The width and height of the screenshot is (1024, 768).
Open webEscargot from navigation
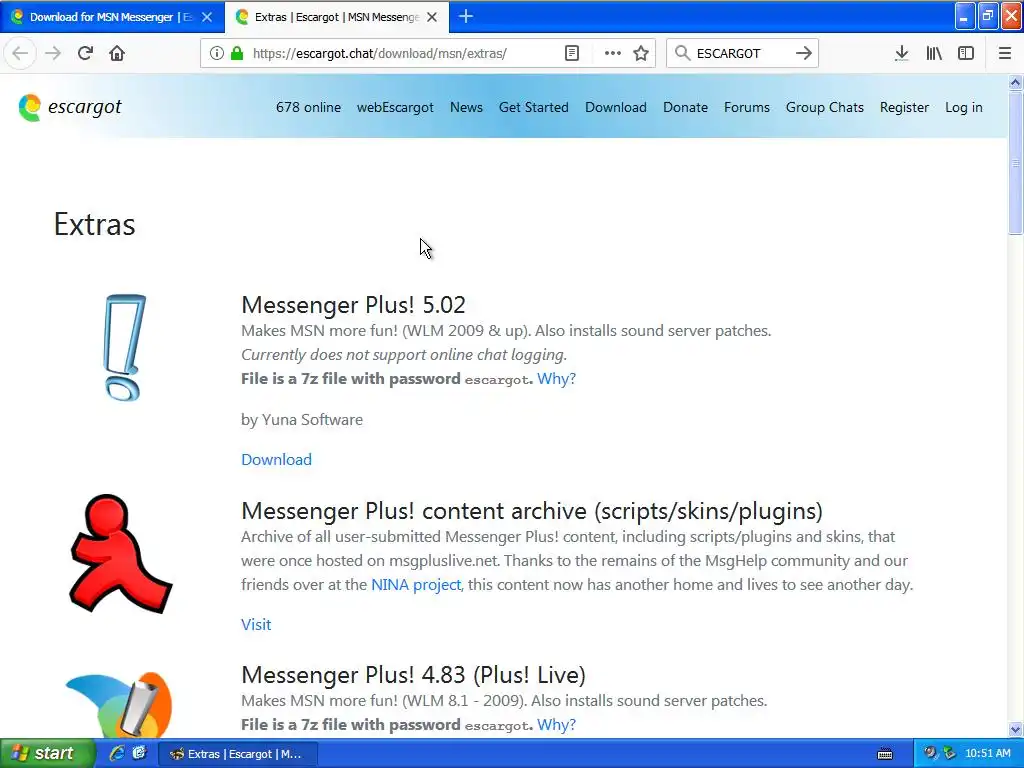click(395, 107)
